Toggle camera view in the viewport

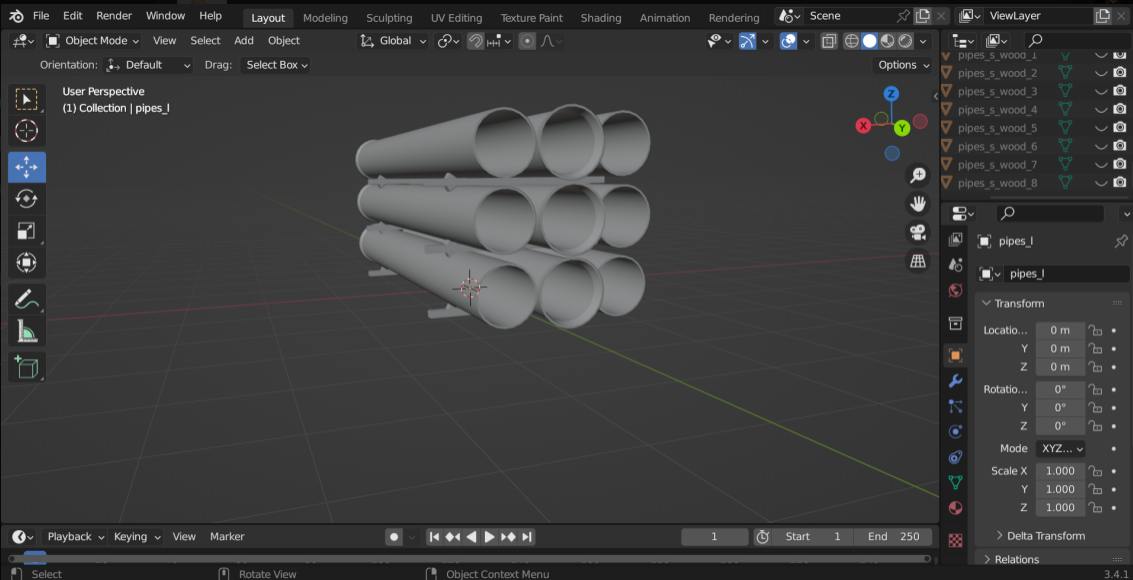click(x=917, y=233)
